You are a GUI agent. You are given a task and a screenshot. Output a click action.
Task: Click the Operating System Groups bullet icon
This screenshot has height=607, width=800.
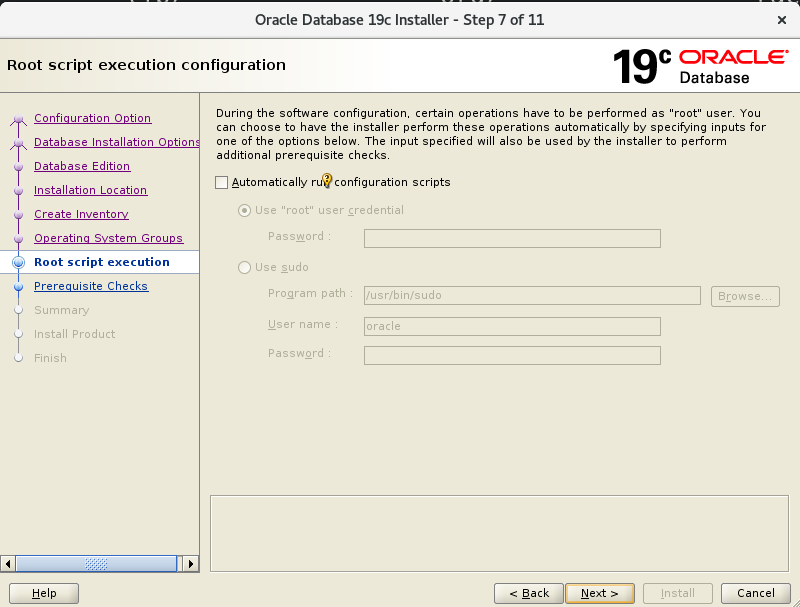pyautogui.click(x=18, y=238)
